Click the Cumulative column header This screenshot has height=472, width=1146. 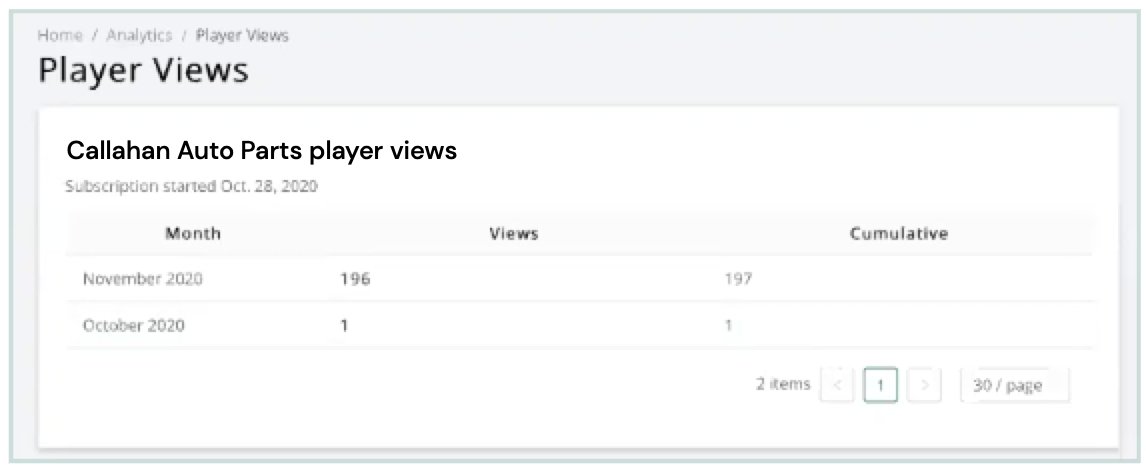pos(899,233)
